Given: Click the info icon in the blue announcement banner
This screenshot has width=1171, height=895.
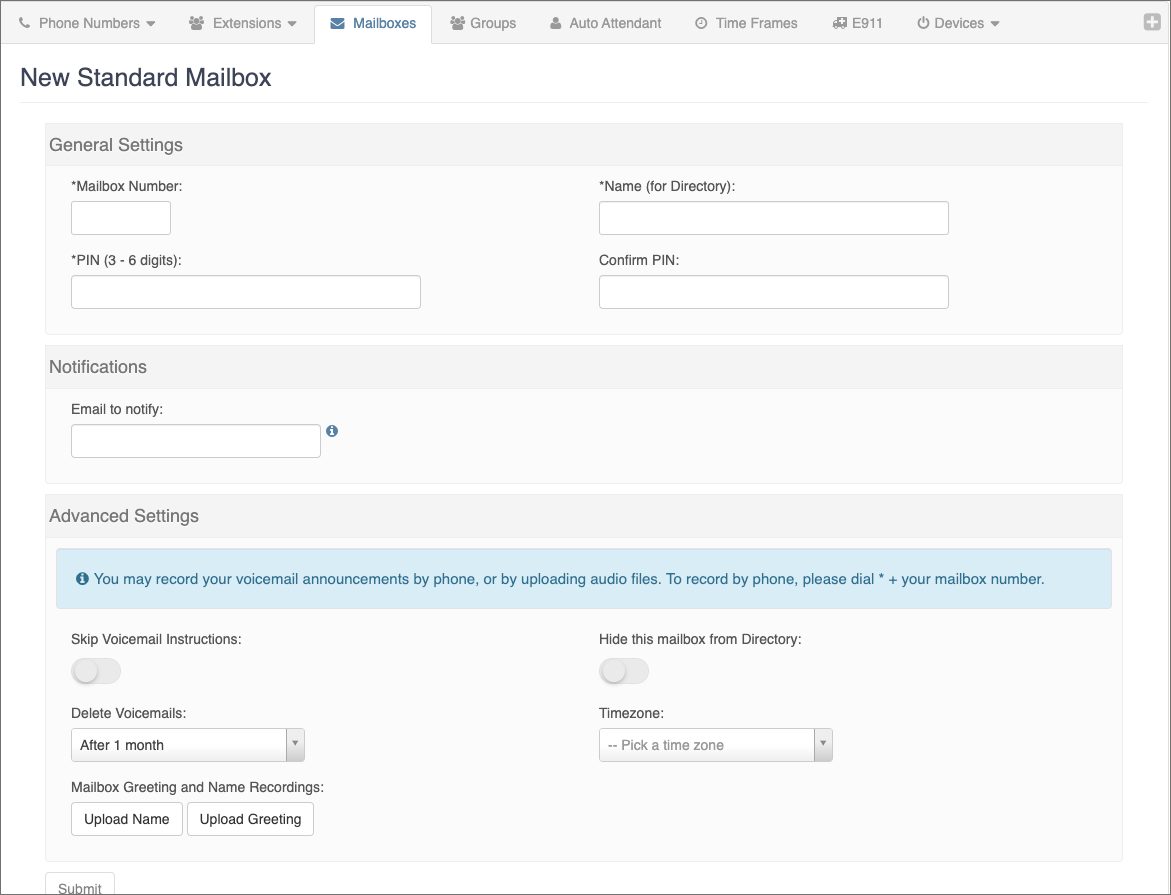Looking at the screenshot, I should click(82, 579).
